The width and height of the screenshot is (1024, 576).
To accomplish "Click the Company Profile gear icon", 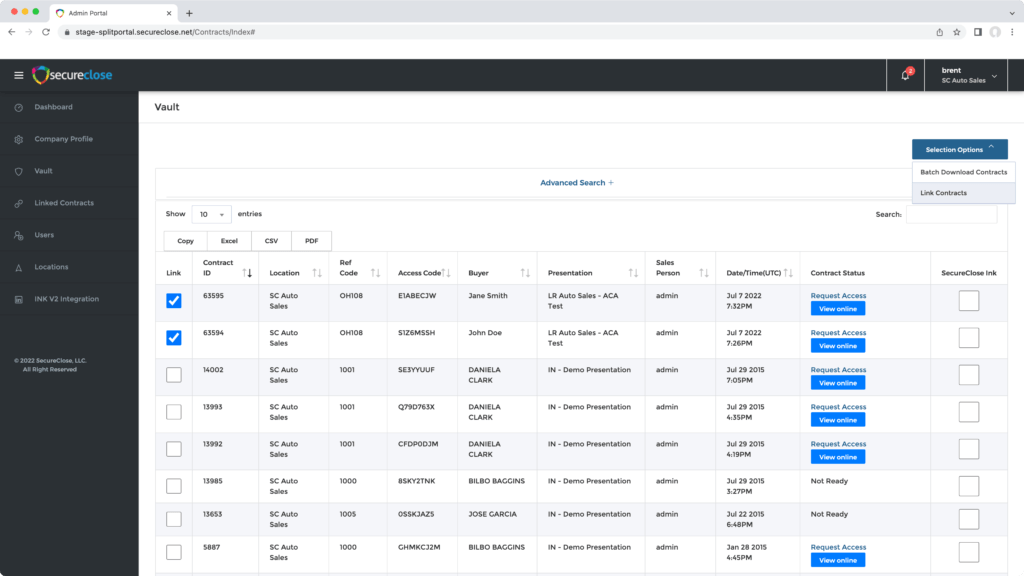I will pos(18,139).
